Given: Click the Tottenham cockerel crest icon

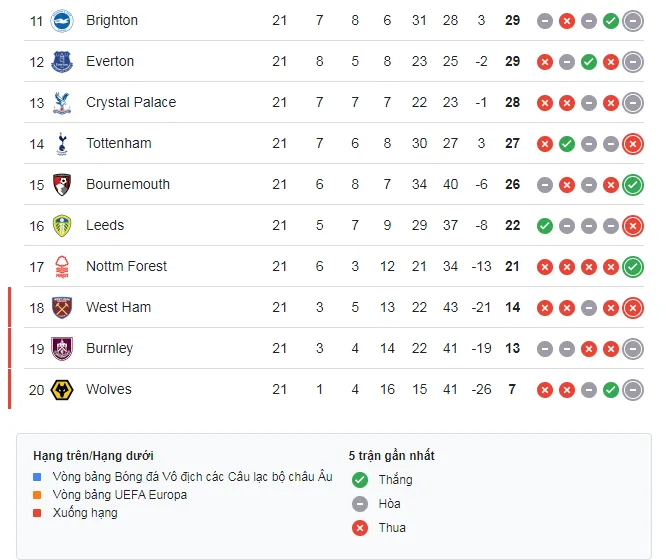Looking at the screenshot, I should (62, 143).
